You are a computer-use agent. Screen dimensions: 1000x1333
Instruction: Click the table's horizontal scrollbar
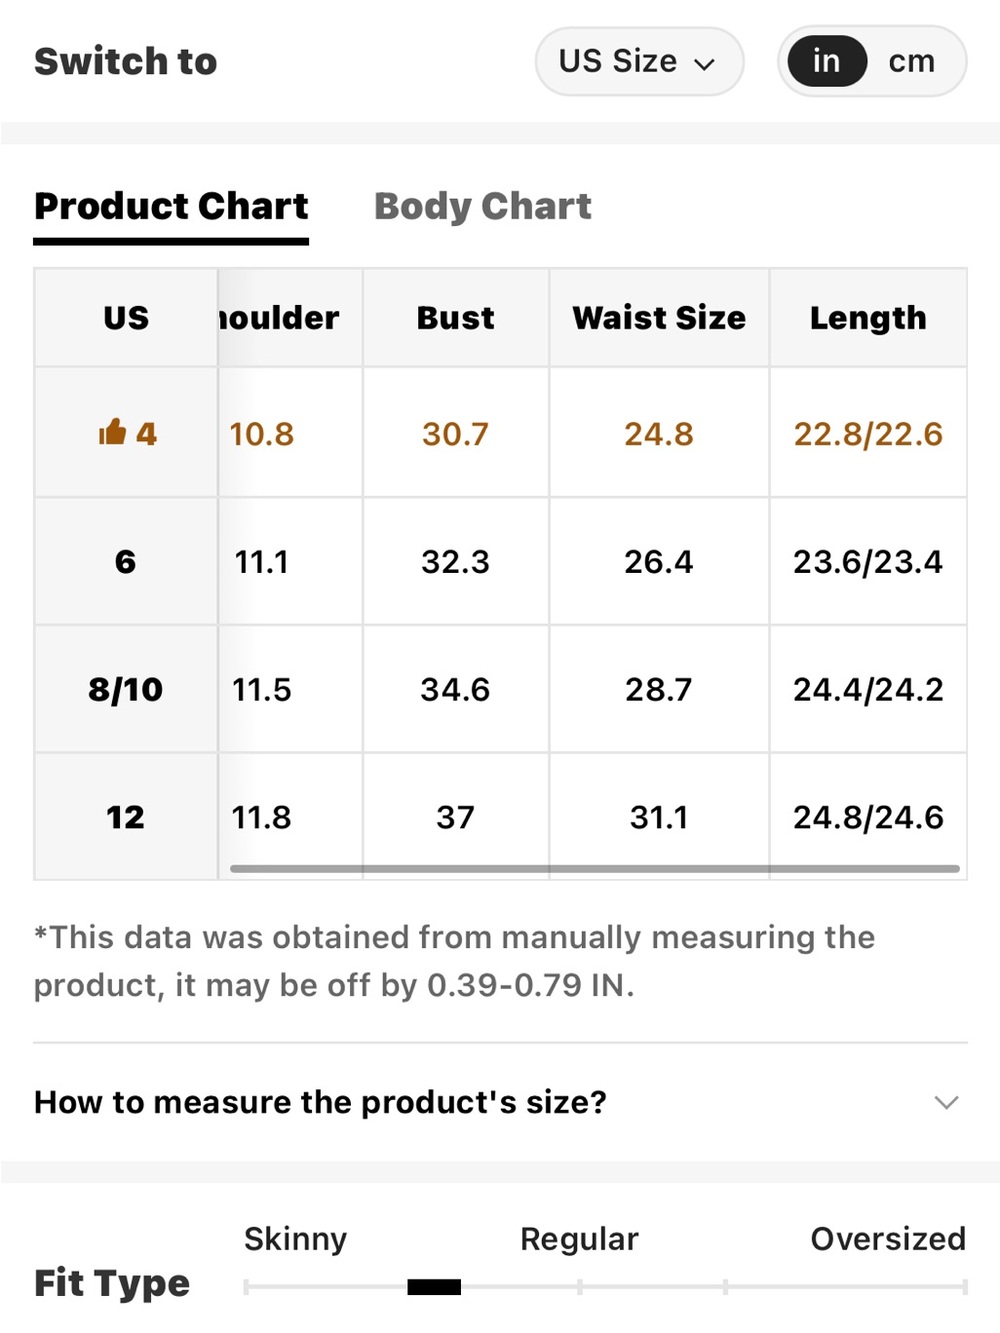click(x=595, y=868)
